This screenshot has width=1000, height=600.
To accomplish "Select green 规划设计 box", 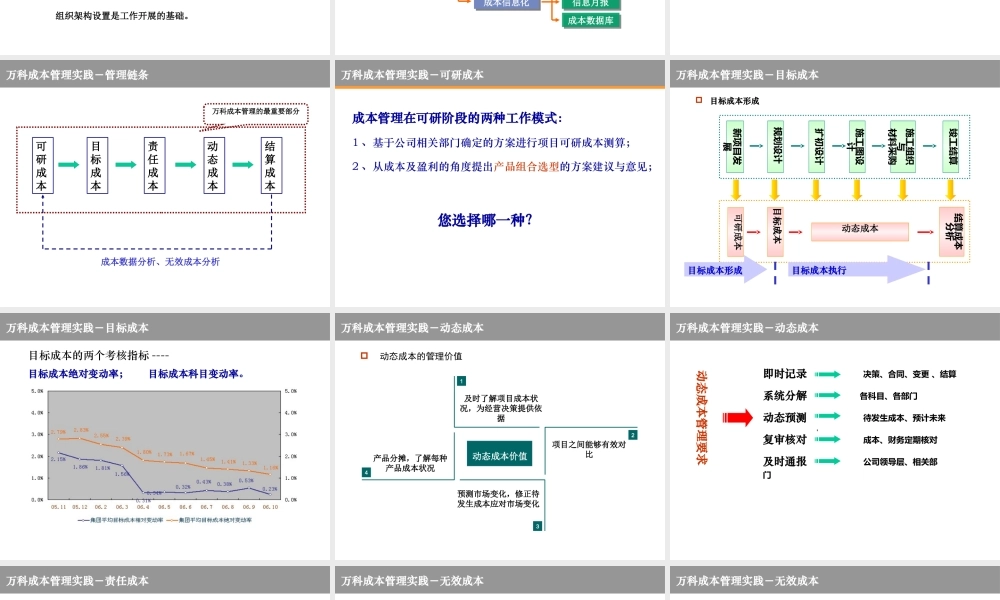I will pyautogui.click(x=775, y=147).
